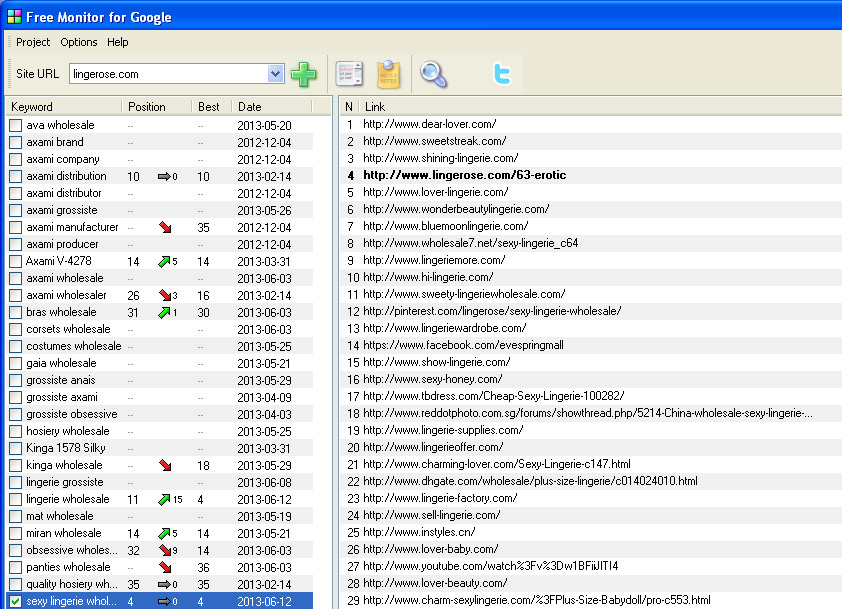
Task: Click the green up arrow for miran wholesale
Action: (x=164, y=533)
